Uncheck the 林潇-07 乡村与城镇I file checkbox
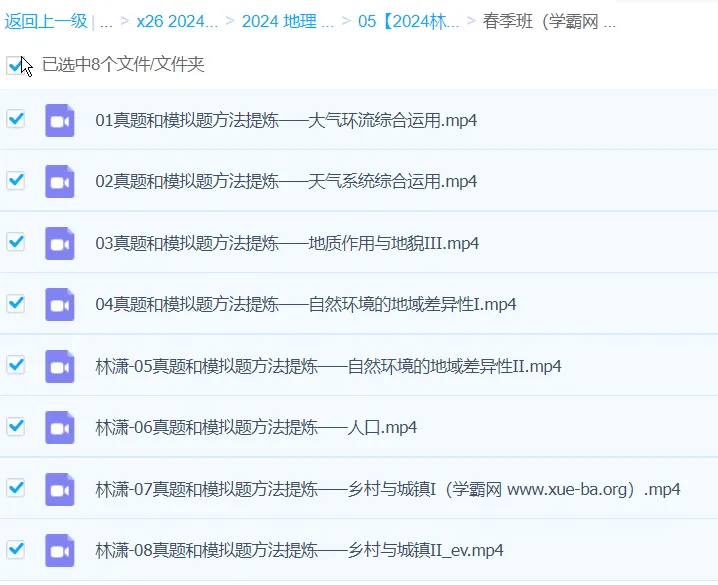Image resolution: width=718 pixels, height=585 pixels. pos(16,488)
